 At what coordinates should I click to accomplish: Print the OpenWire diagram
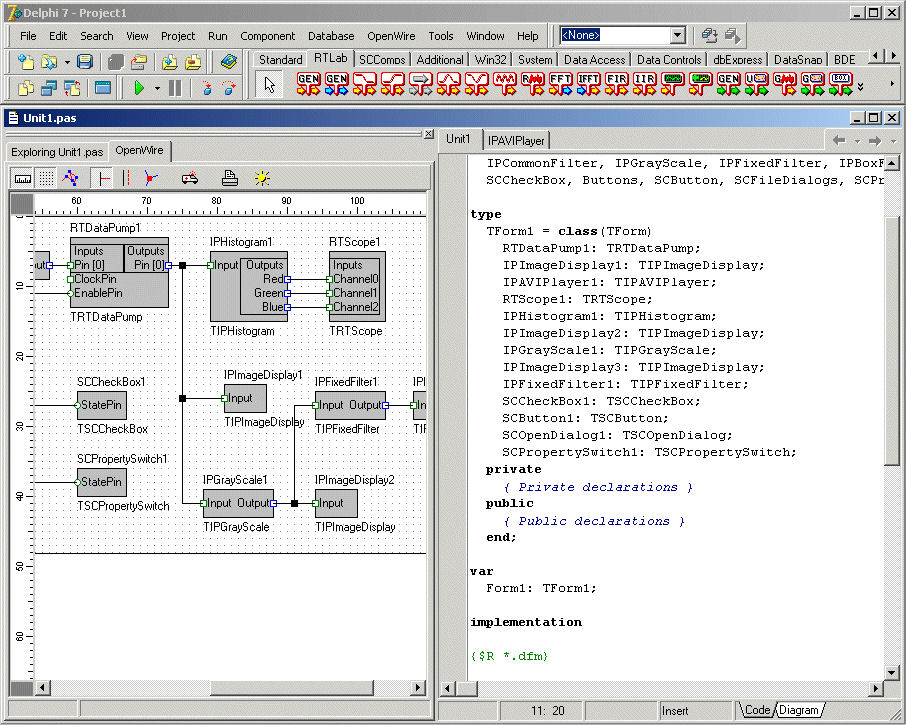pos(230,179)
